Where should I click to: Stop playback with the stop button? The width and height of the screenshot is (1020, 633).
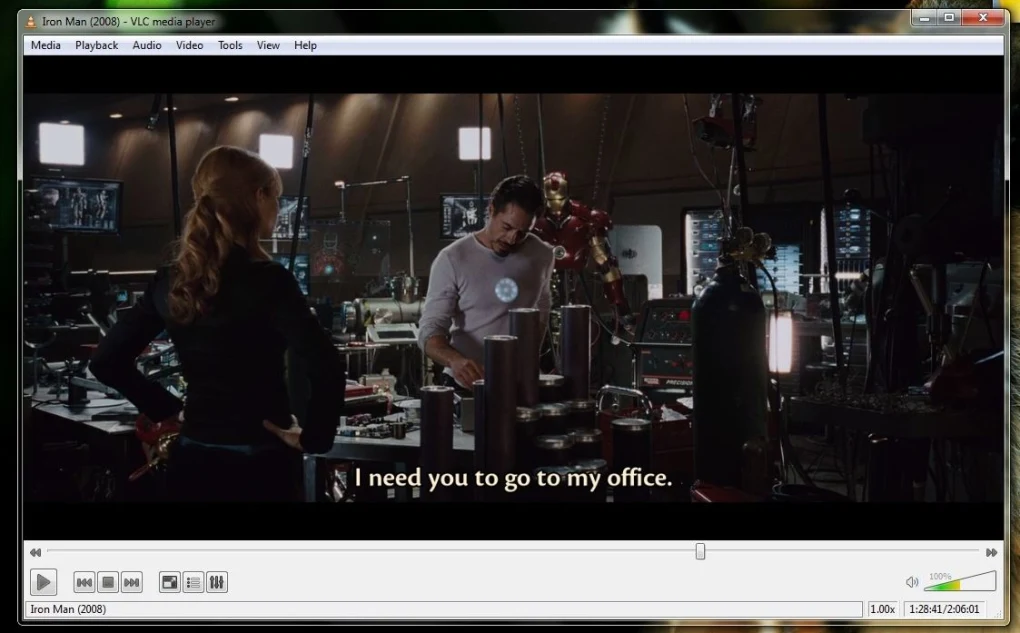coord(108,582)
